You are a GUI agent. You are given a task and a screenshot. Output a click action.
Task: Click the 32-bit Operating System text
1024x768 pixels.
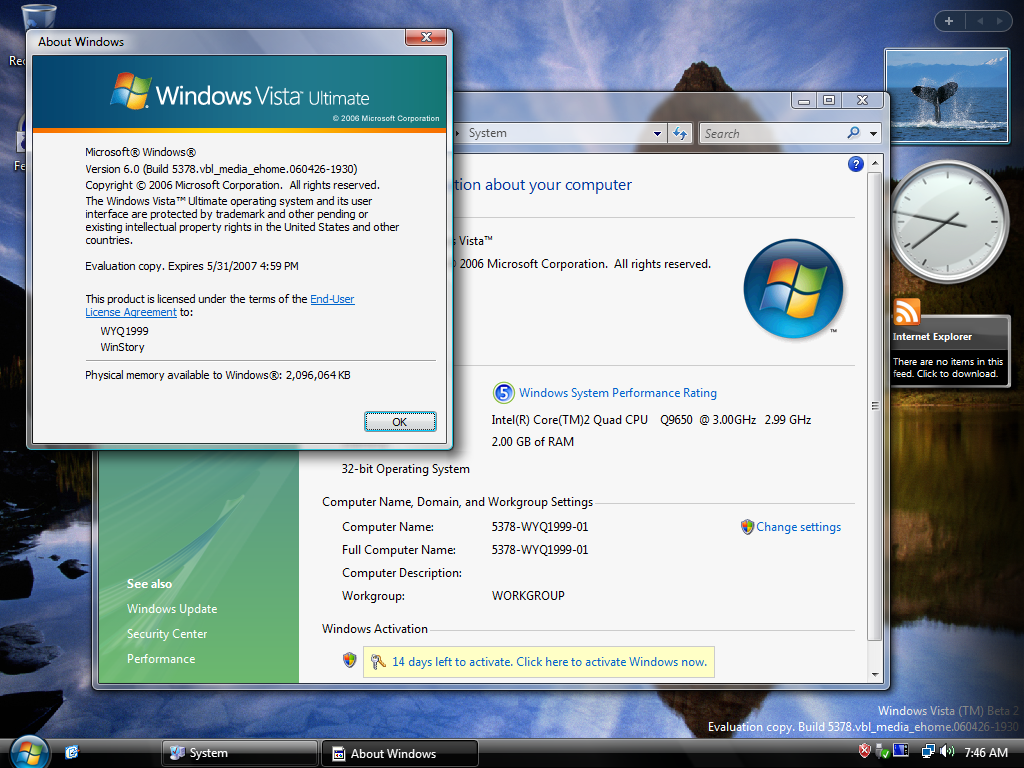coord(405,469)
